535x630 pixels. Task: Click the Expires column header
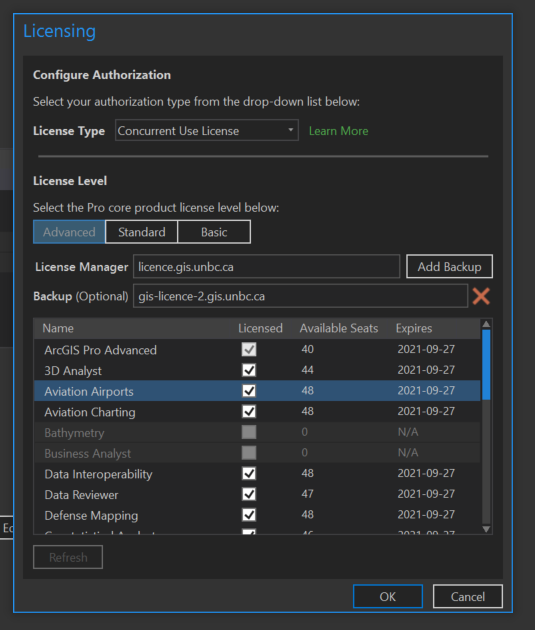tap(414, 328)
